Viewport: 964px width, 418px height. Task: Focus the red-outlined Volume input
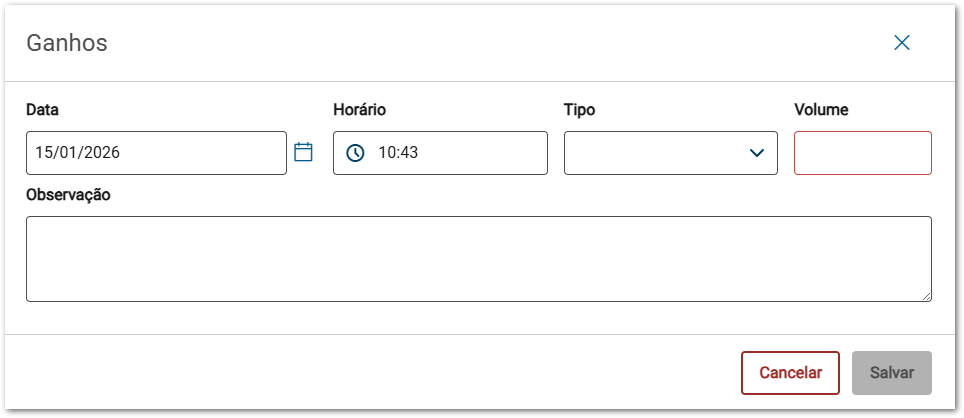pyautogui.click(x=862, y=153)
